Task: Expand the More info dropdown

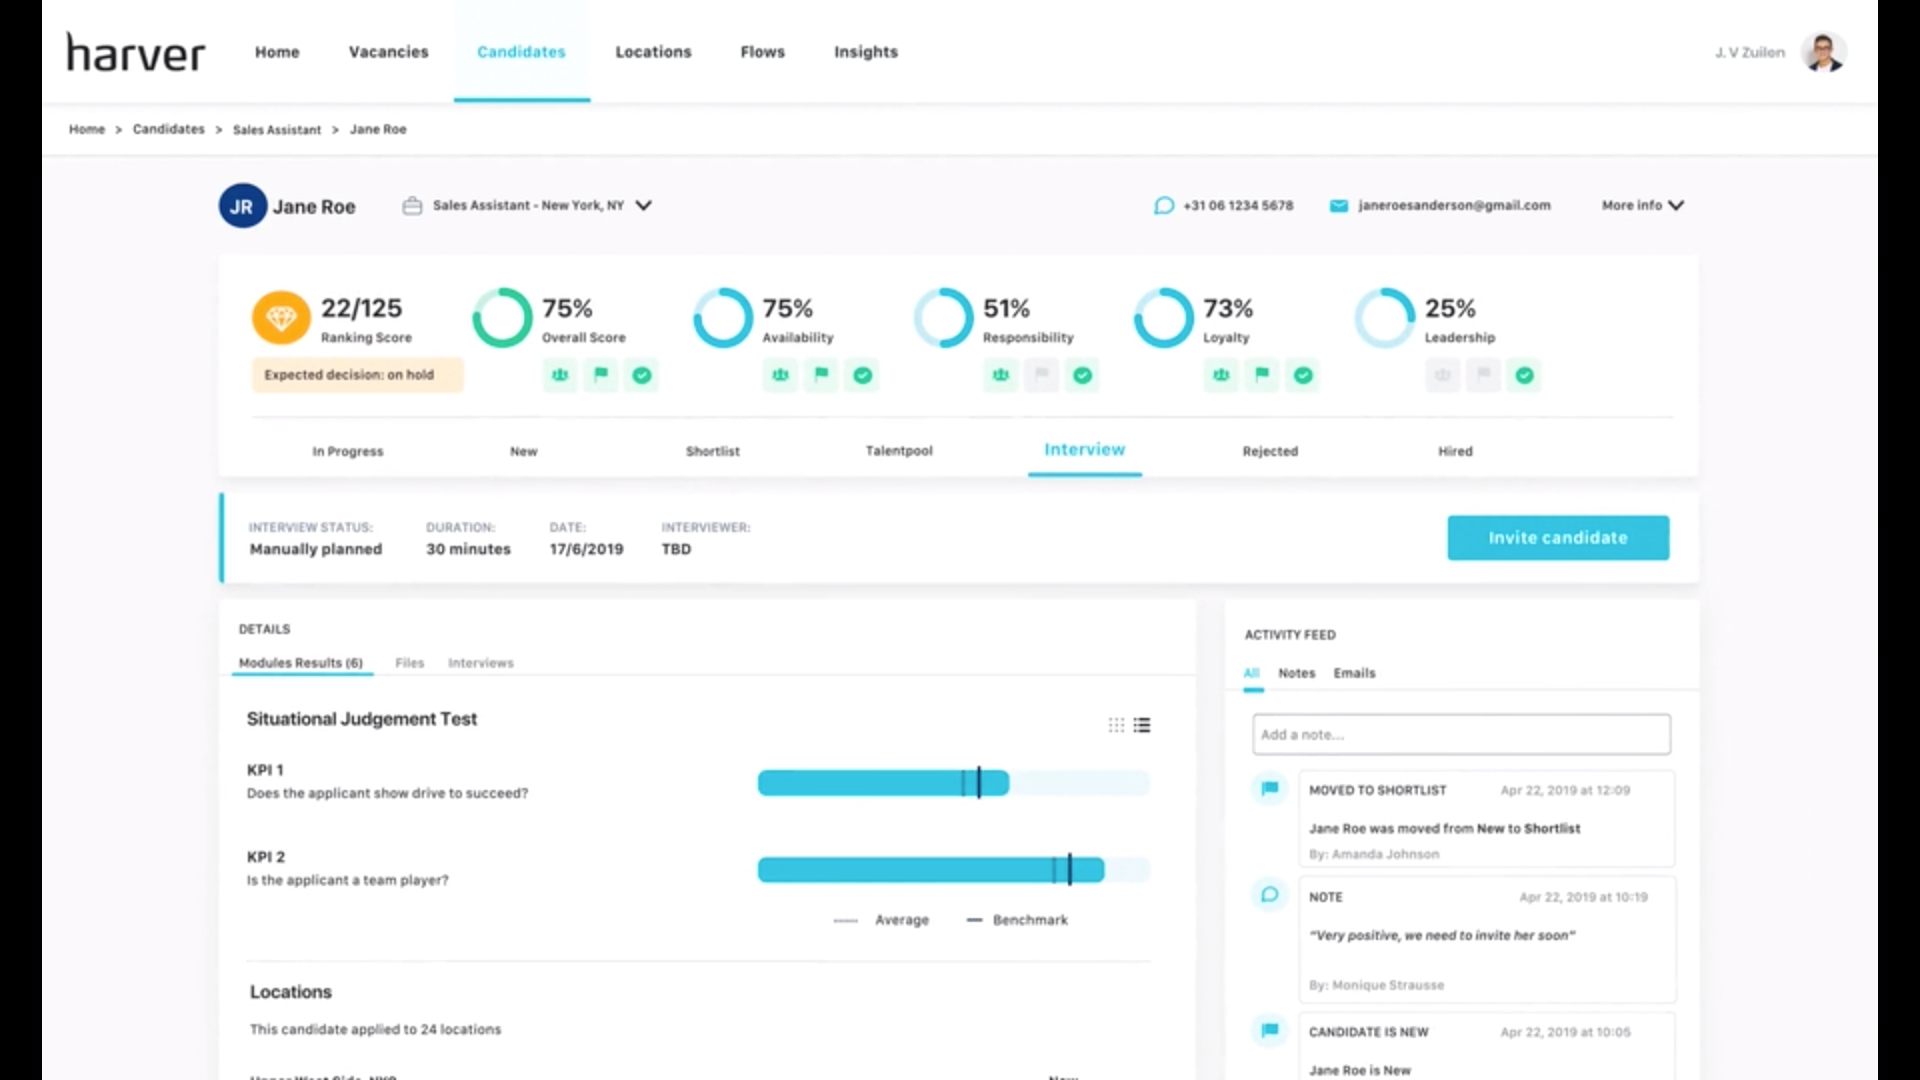Action: click(1642, 205)
